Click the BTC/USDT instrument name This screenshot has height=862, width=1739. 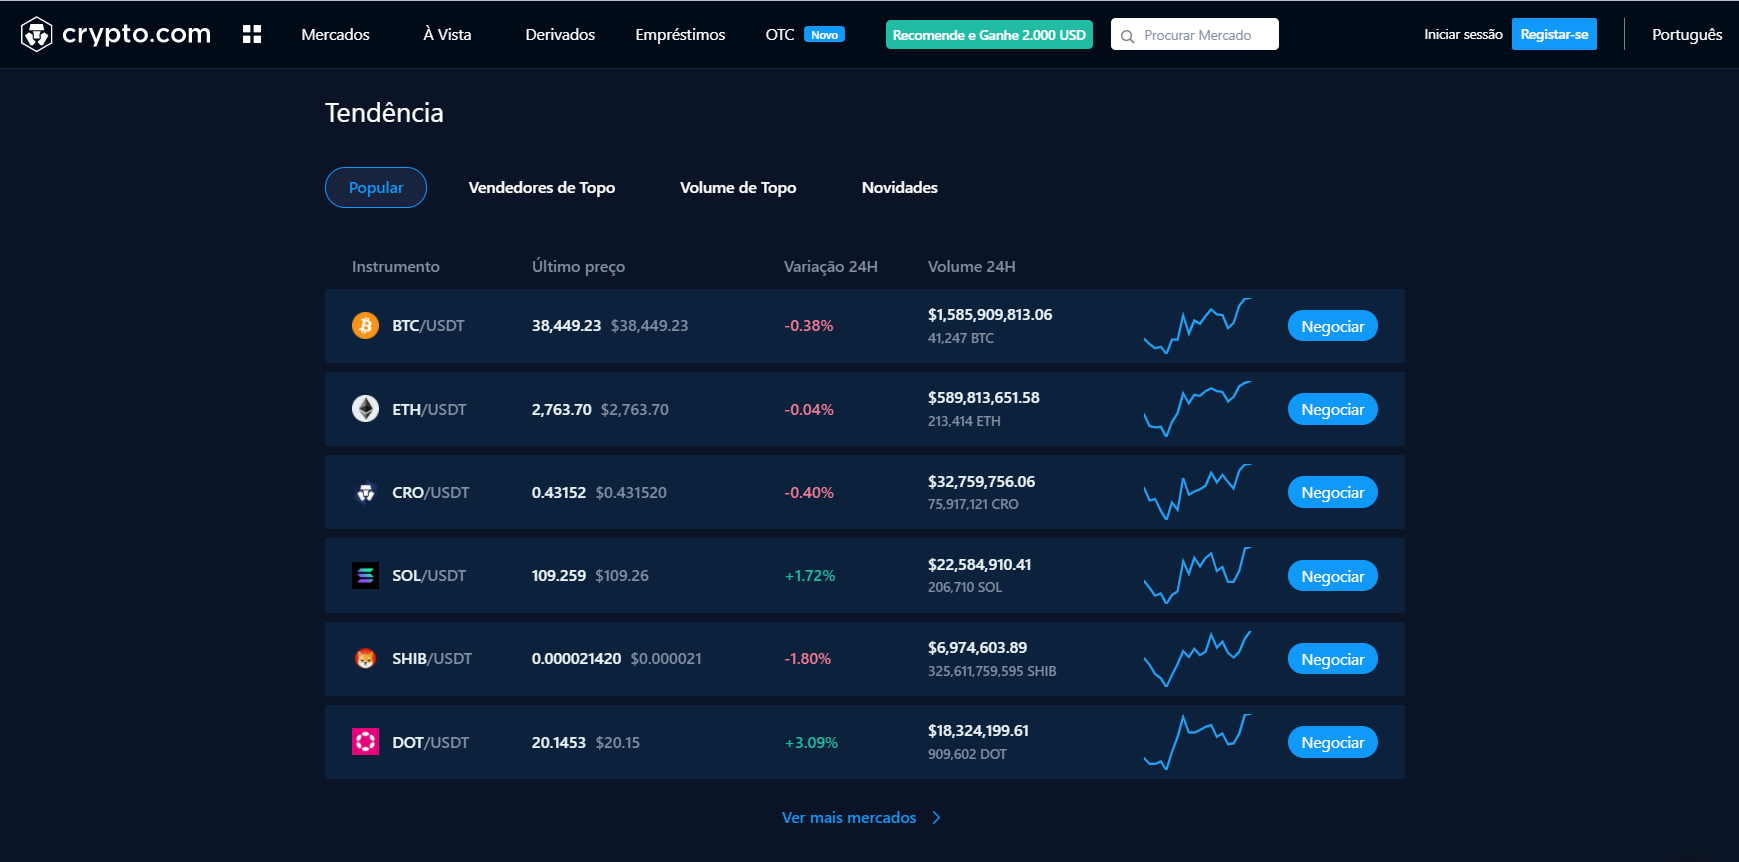click(428, 326)
